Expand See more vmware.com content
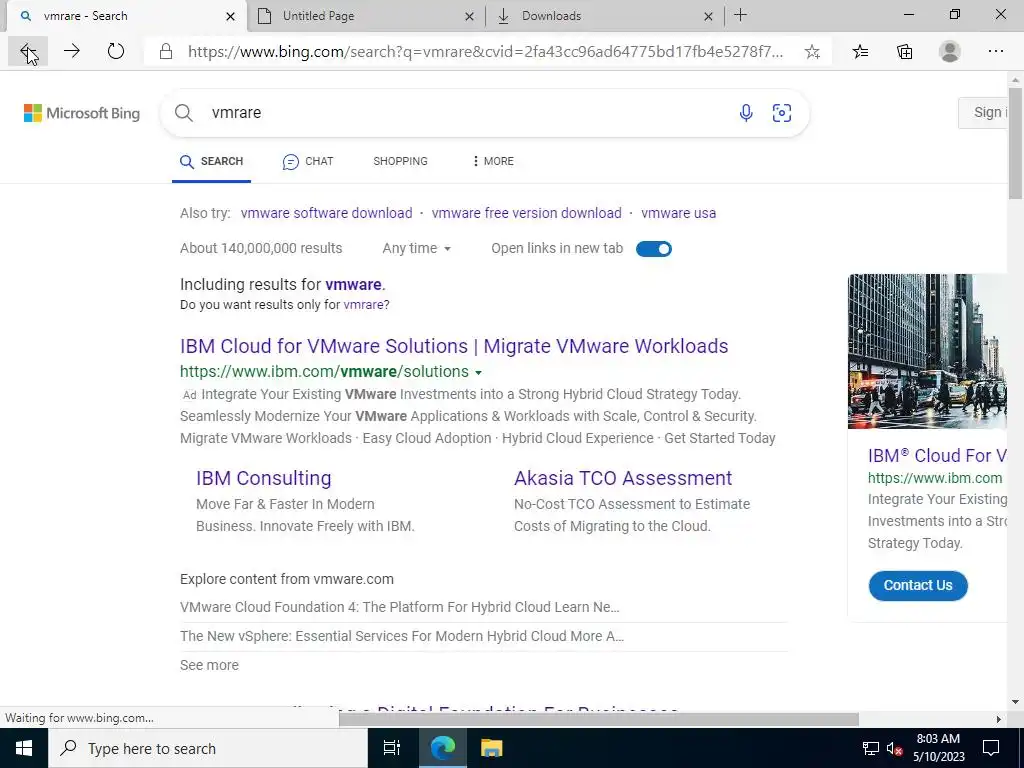Image resolution: width=1024 pixels, height=768 pixels. pos(209,665)
